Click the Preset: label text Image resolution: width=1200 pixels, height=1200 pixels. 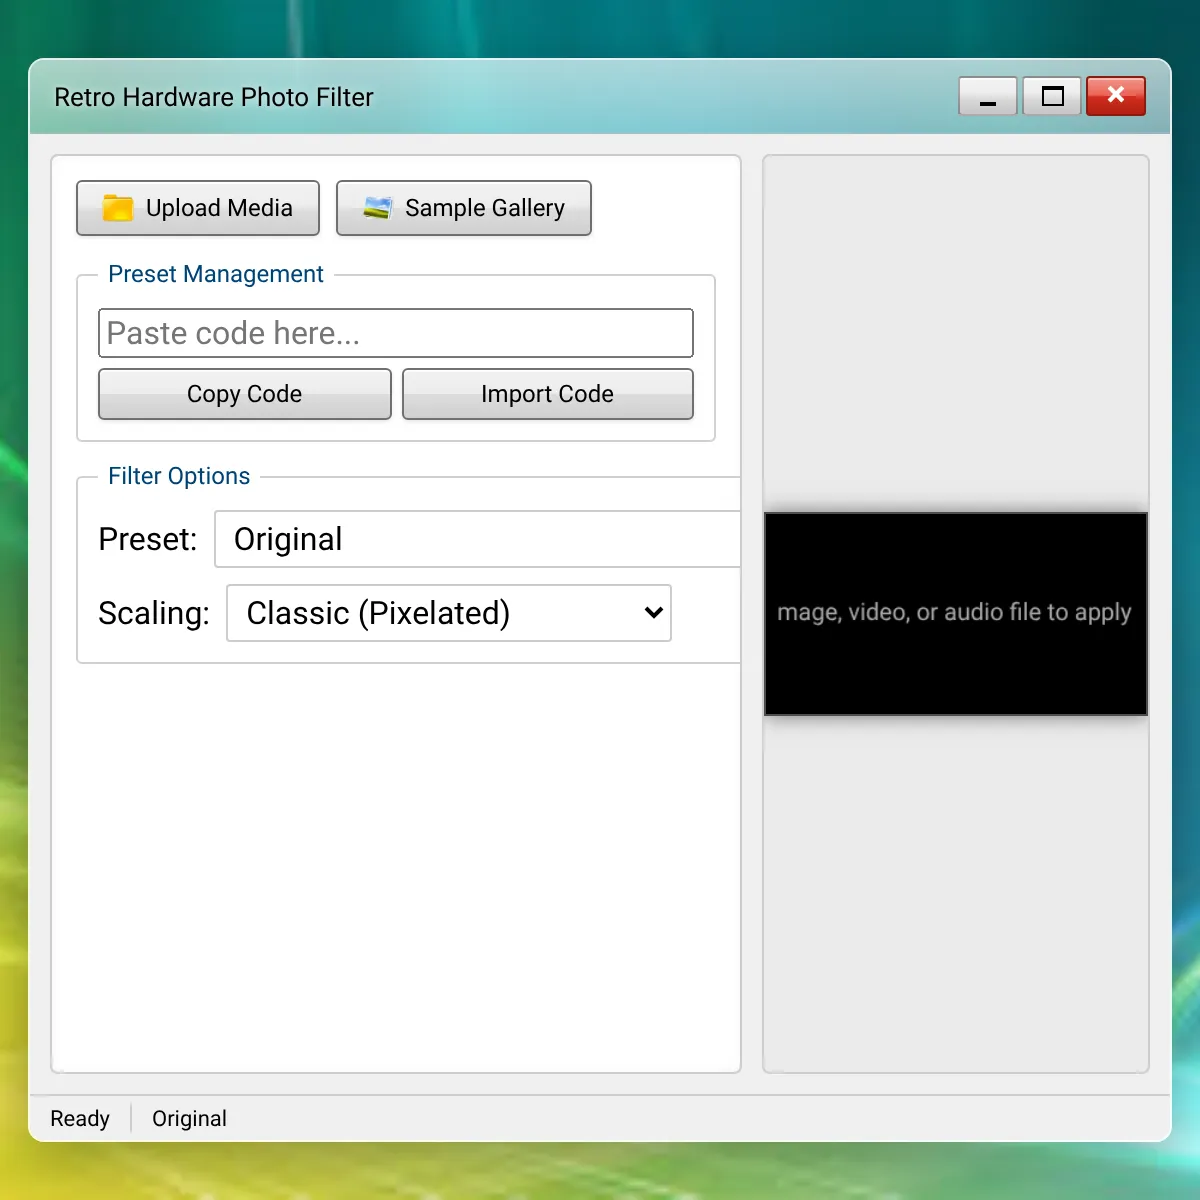coord(148,539)
